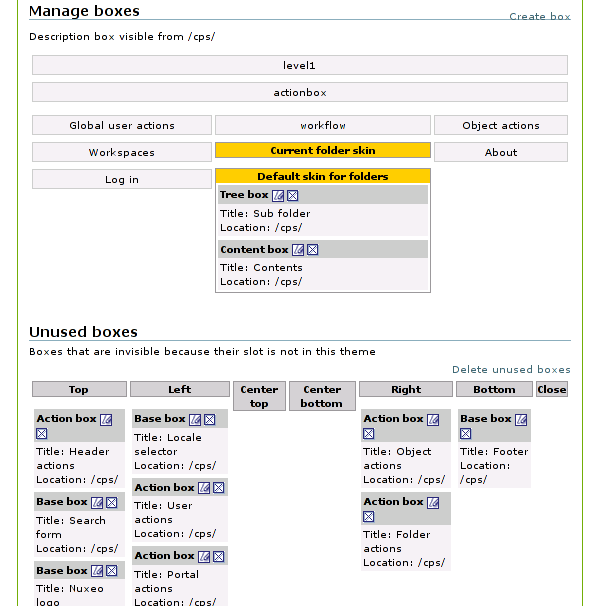Select the Current folder skin slot
596x606 pixels.
pos(323,150)
